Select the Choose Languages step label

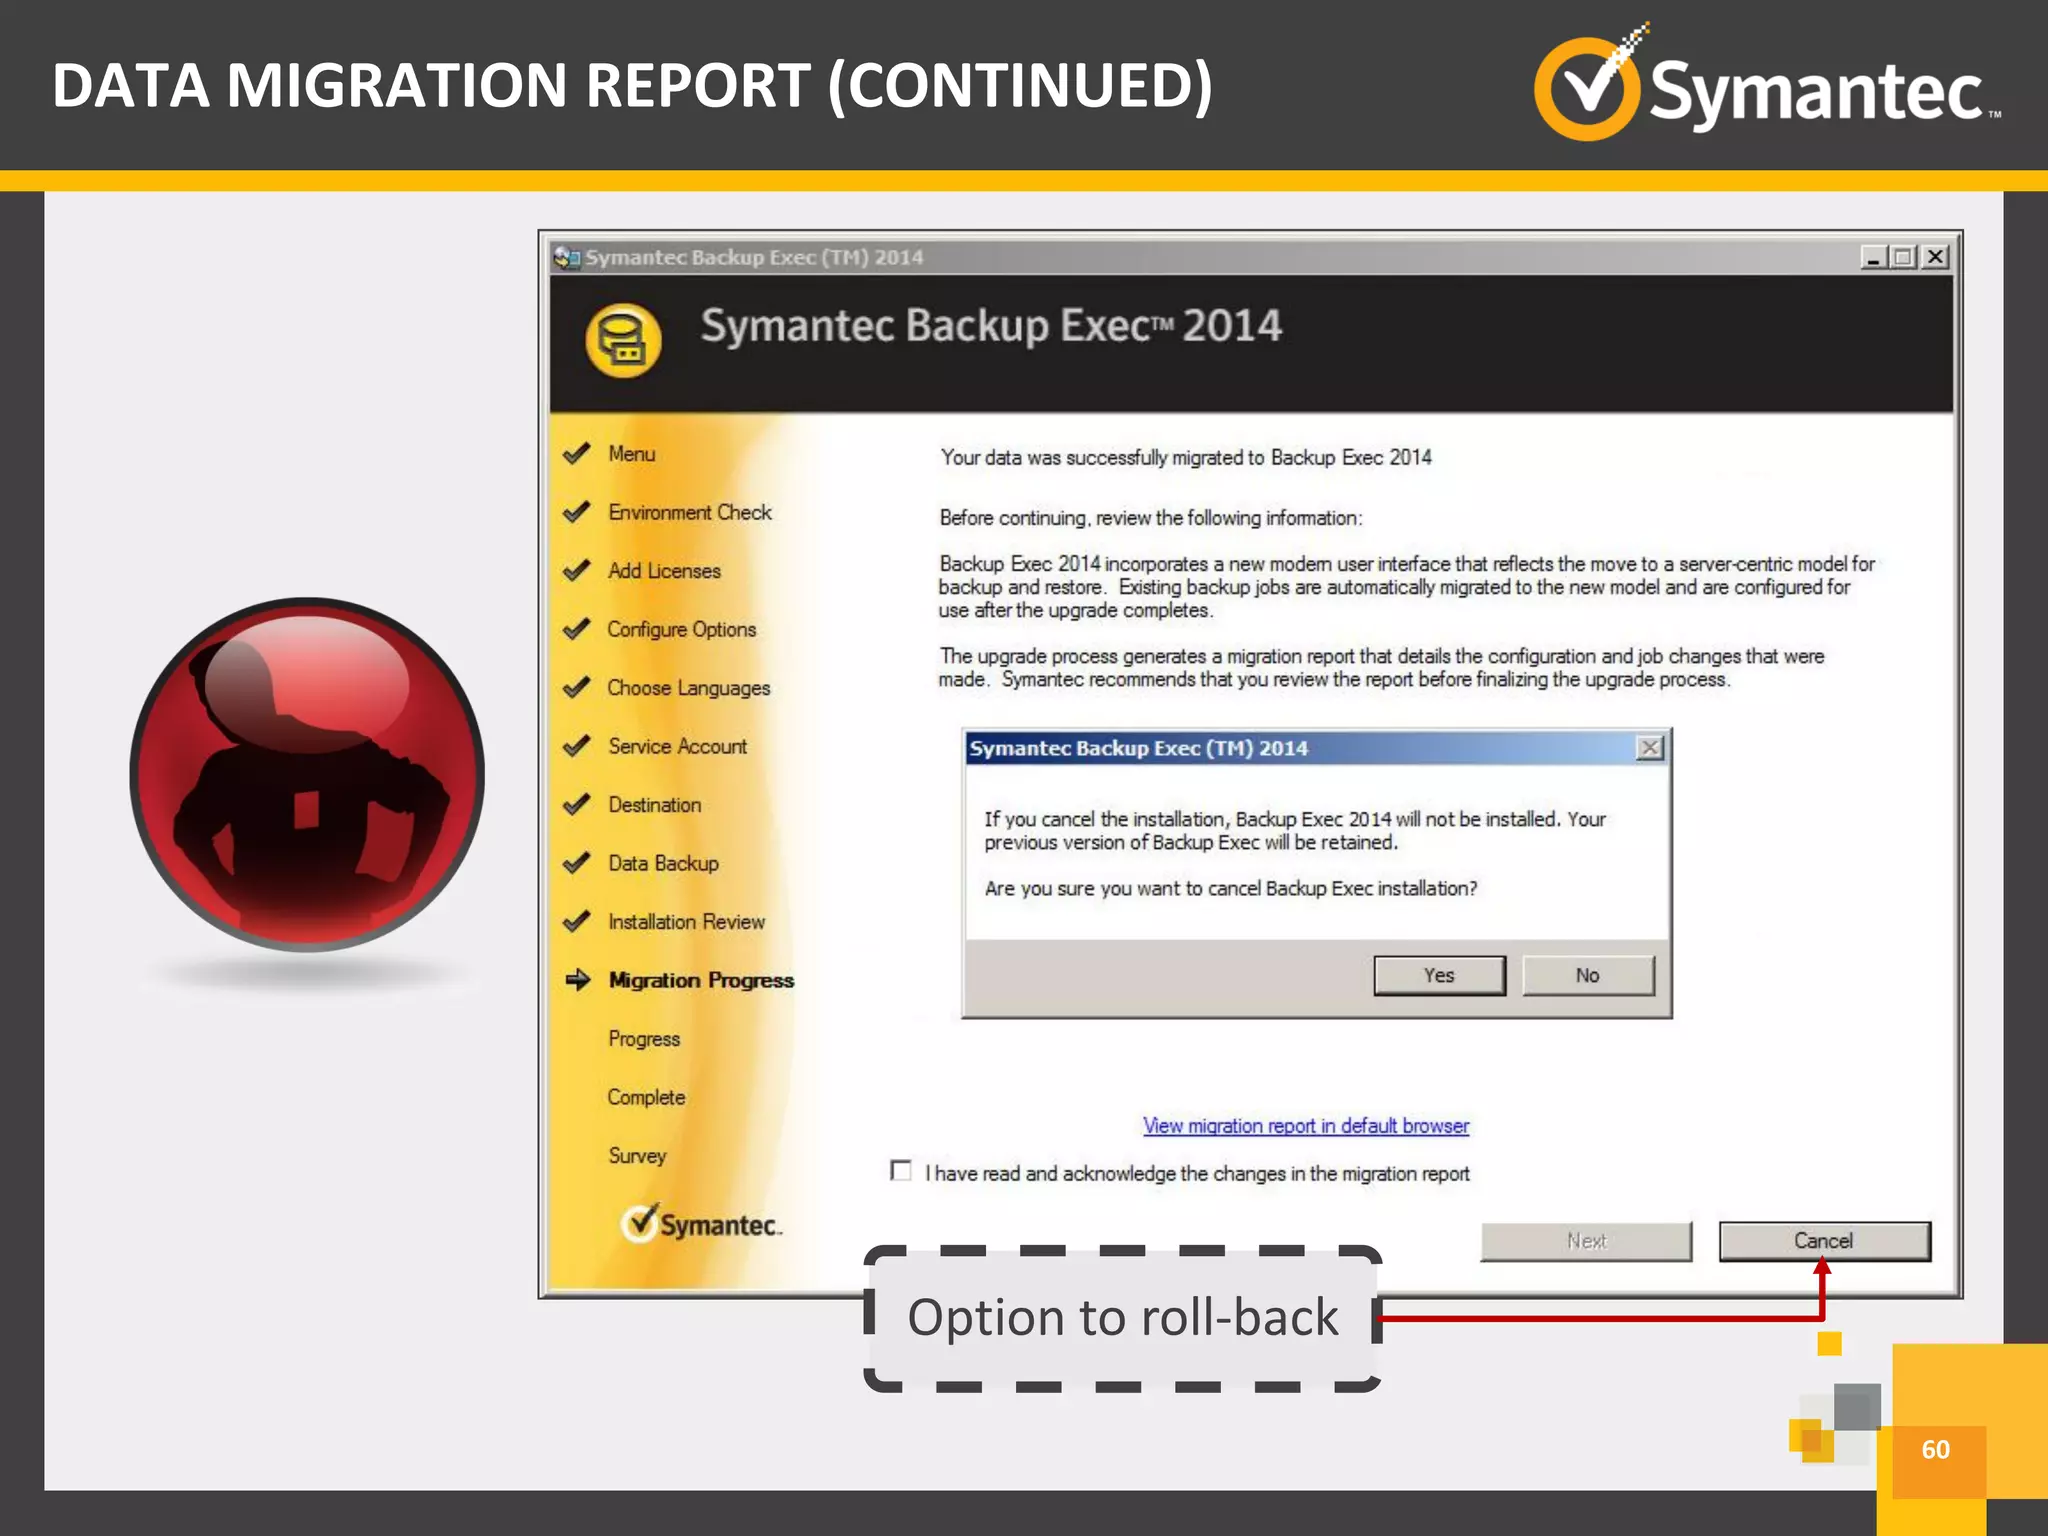pos(689,688)
